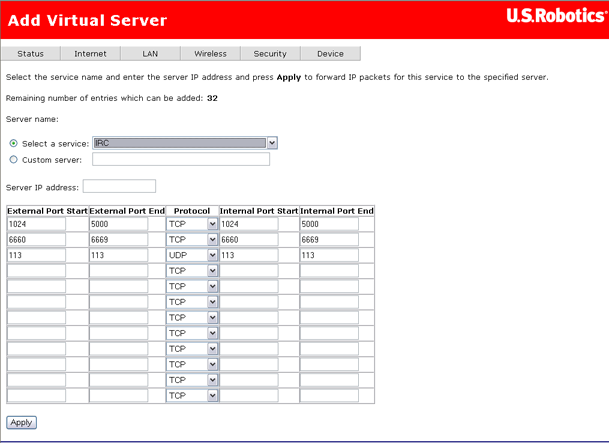This screenshot has height=443, width=609.
Task: Select the 'Select a service' radio button
Action: coord(13,143)
